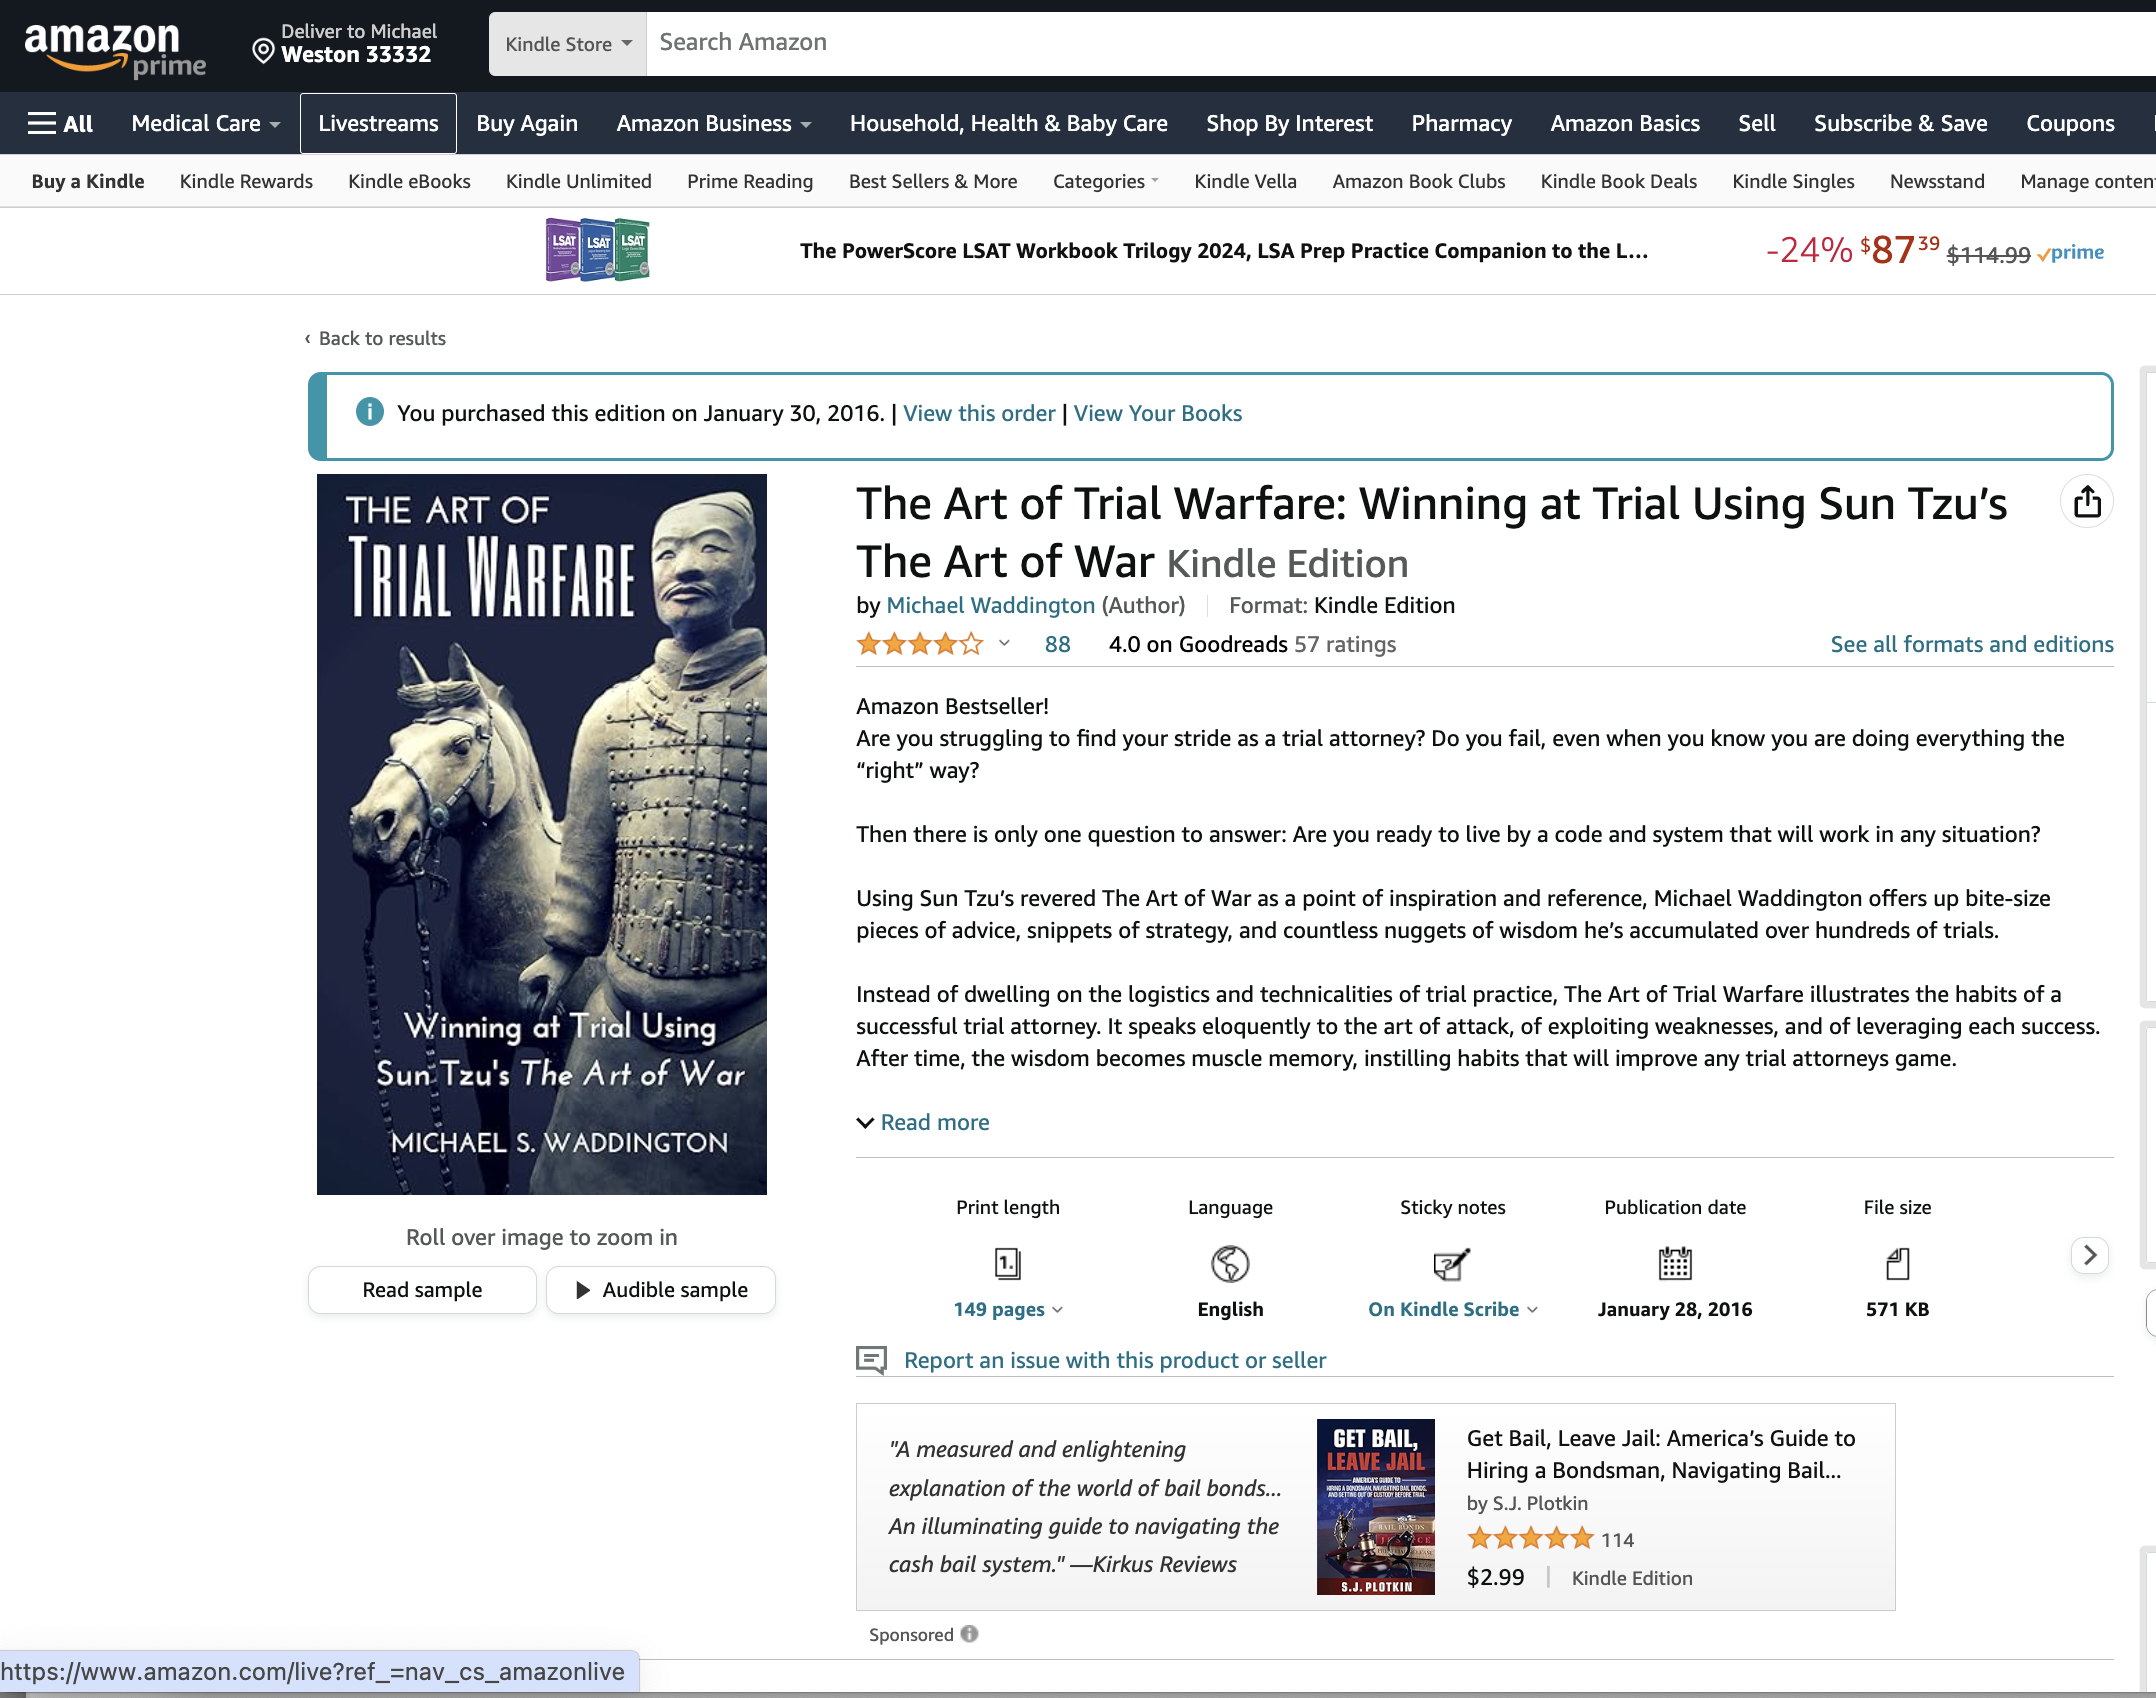Click Report an issue with this product or seller
The height and width of the screenshot is (1698, 2156).
(1115, 1360)
